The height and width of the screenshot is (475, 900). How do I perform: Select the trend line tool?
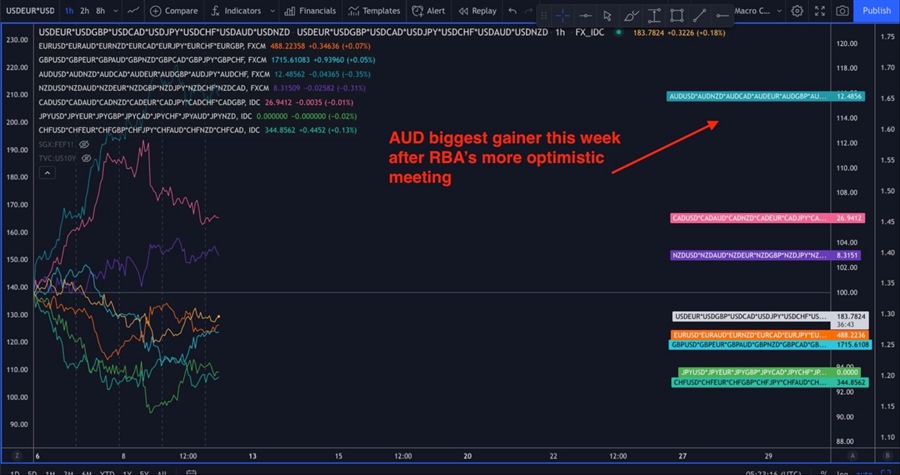tap(700, 15)
